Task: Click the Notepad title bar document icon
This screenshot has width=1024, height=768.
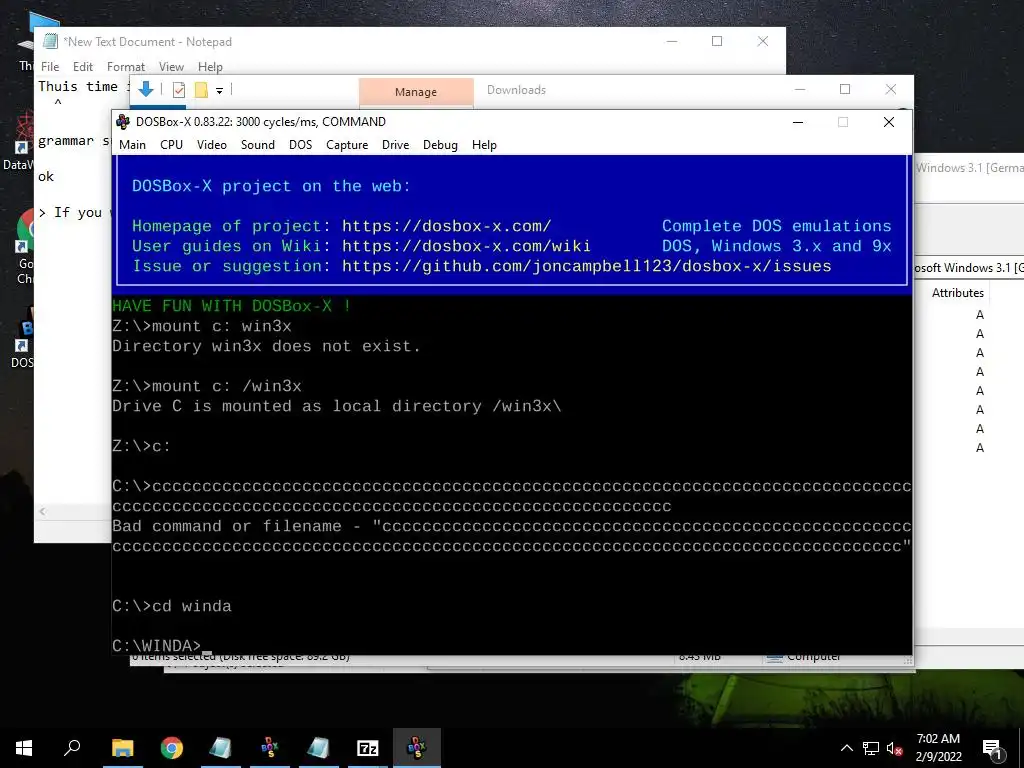Action: (50, 41)
